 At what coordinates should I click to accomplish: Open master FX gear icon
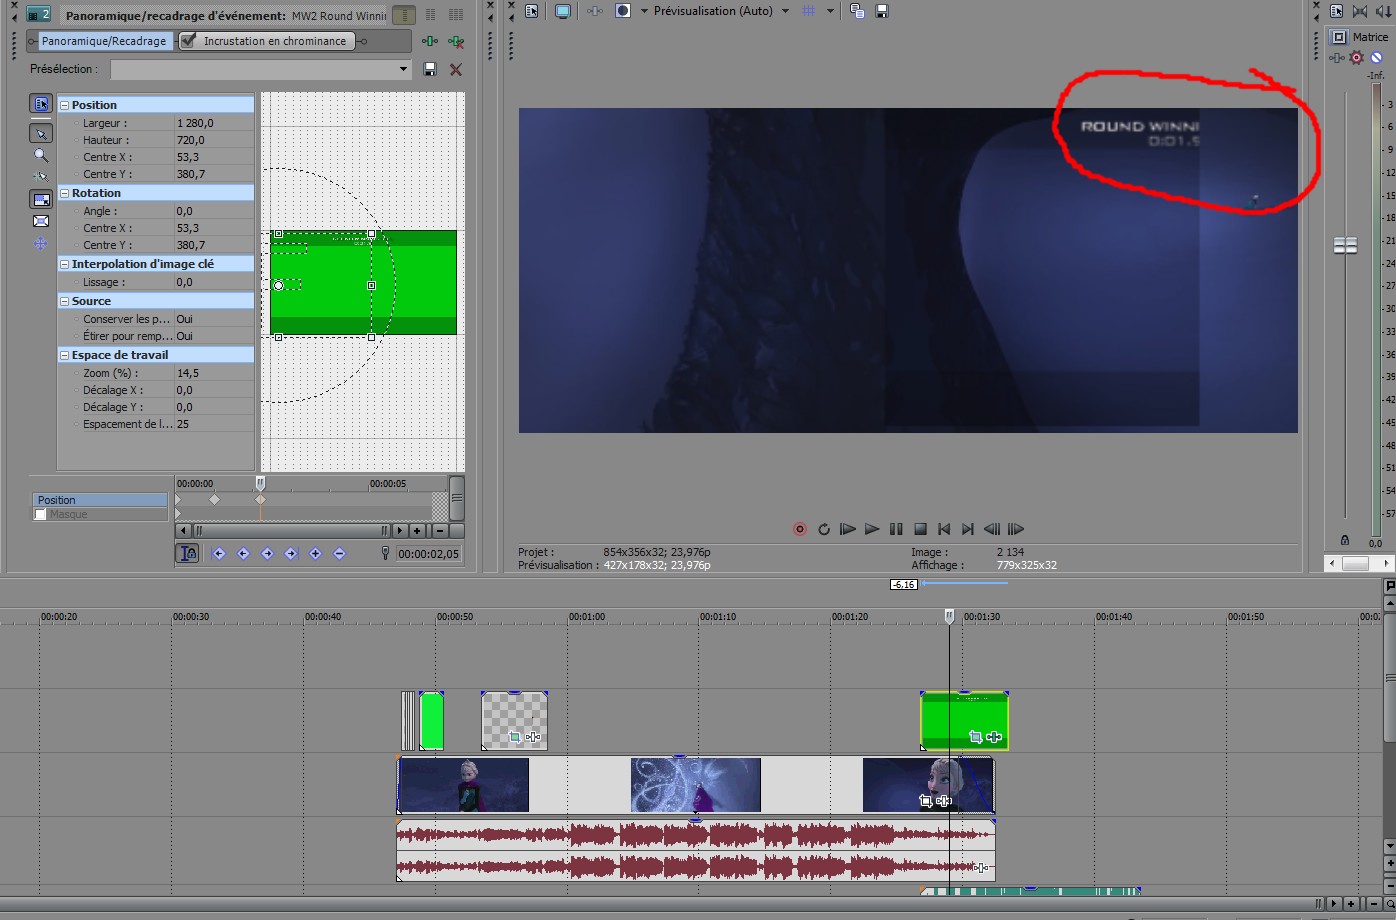tap(1357, 58)
